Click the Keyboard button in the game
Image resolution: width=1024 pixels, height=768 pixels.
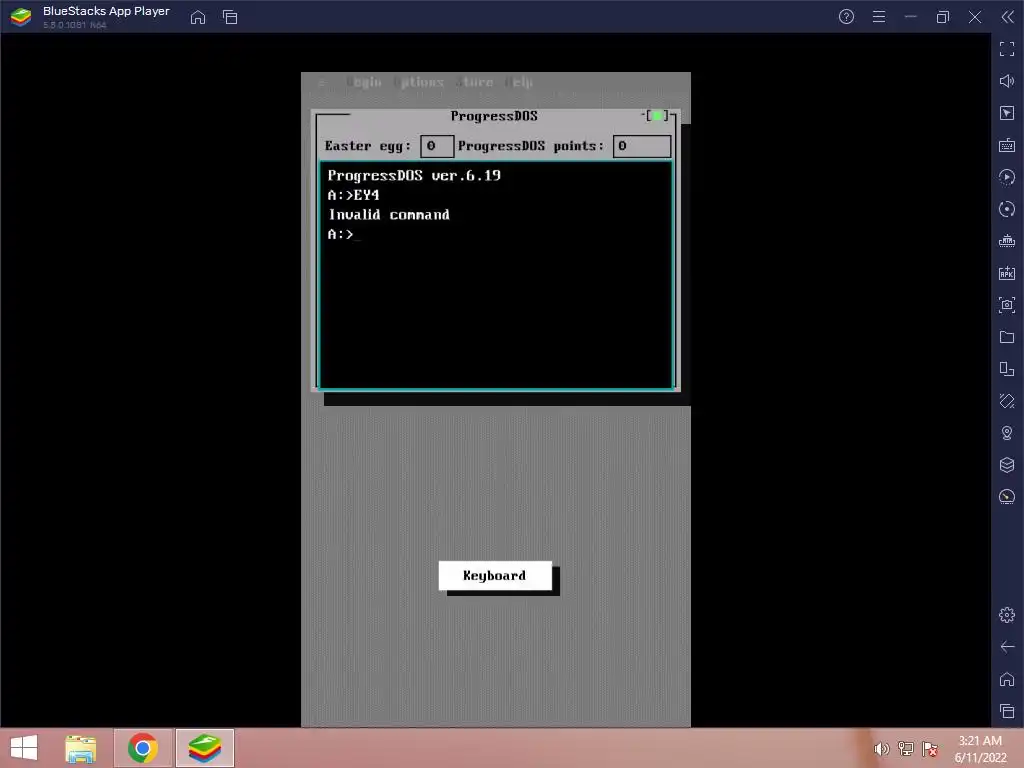coord(495,575)
